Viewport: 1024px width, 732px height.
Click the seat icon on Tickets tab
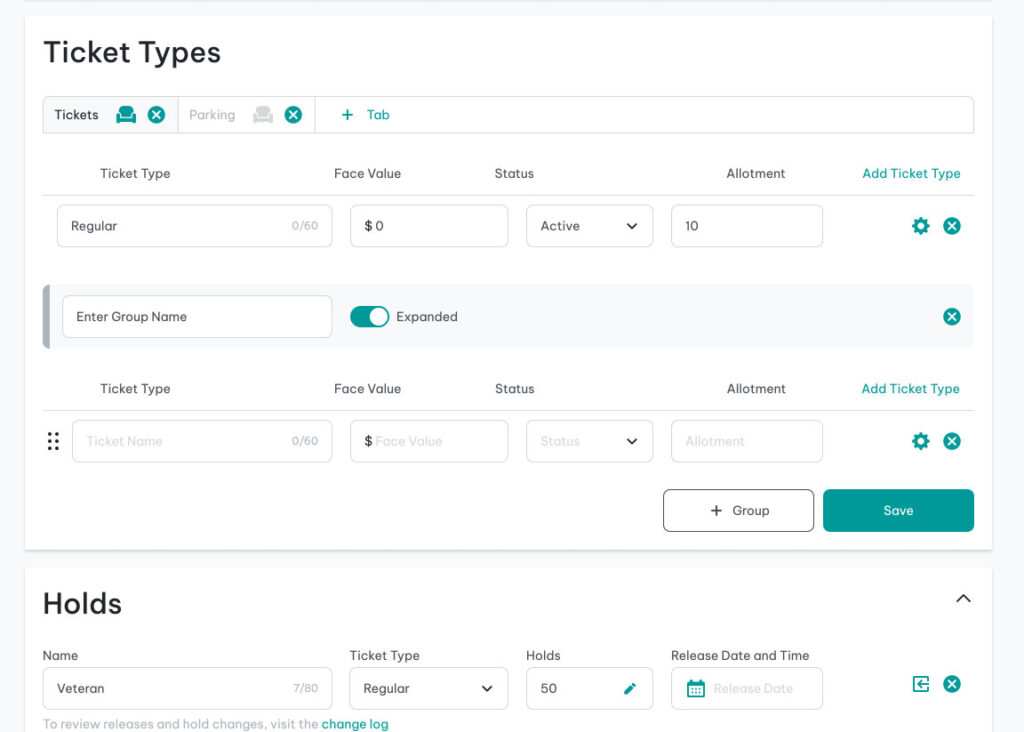click(126, 115)
